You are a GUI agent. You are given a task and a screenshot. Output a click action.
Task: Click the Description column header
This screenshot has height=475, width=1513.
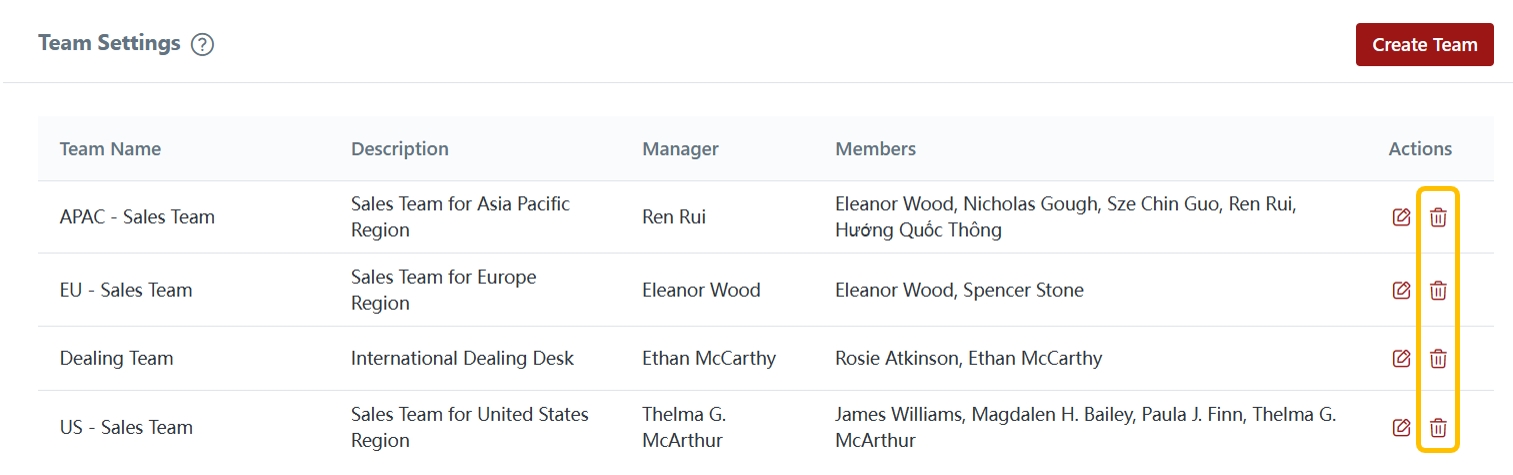[x=399, y=149]
